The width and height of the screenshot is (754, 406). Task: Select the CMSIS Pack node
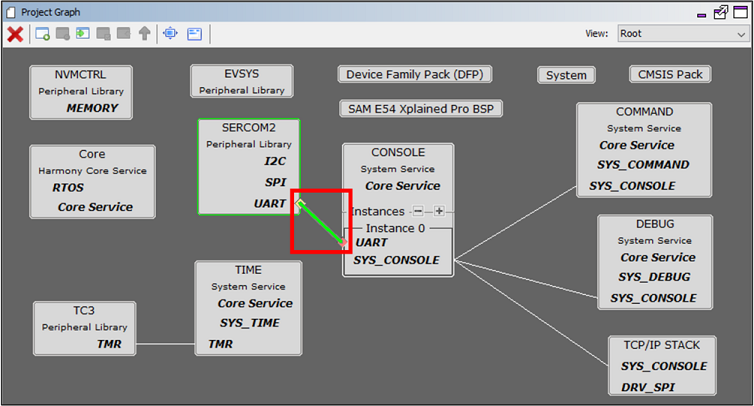pos(669,75)
